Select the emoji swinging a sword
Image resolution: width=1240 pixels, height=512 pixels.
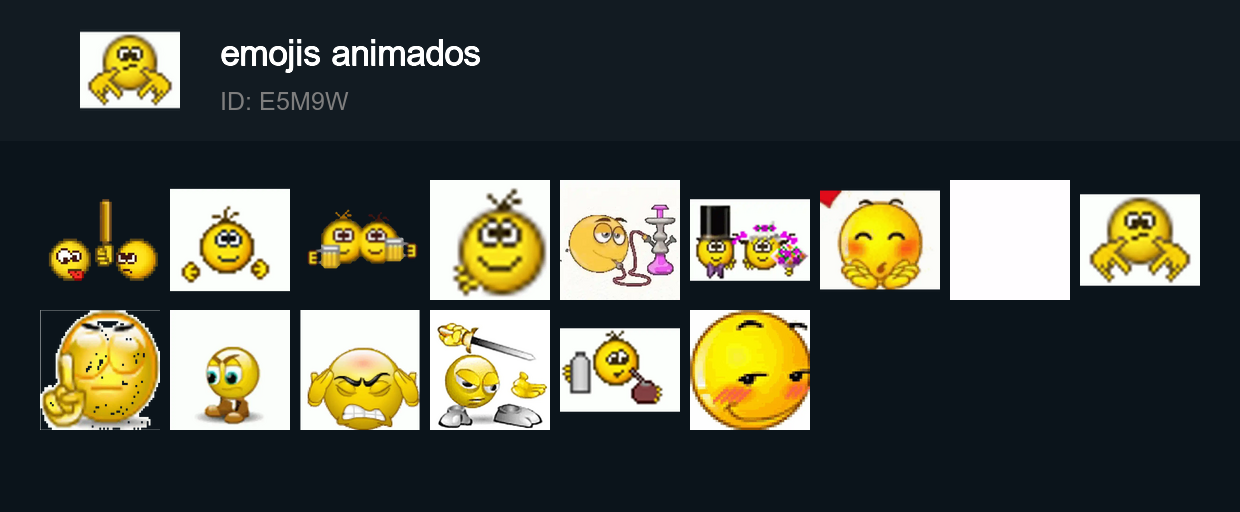coord(490,370)
